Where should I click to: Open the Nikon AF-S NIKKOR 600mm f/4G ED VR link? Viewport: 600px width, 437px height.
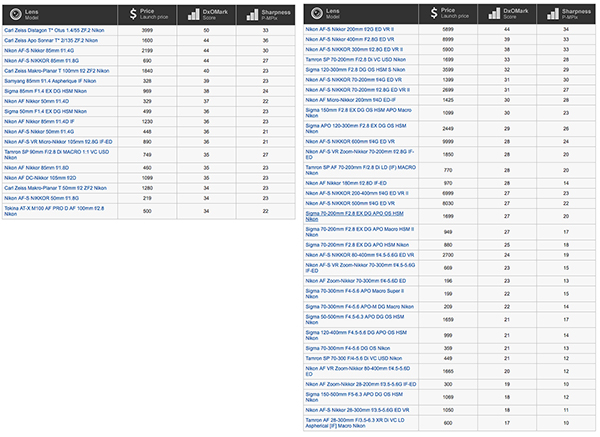coord(350,141)
